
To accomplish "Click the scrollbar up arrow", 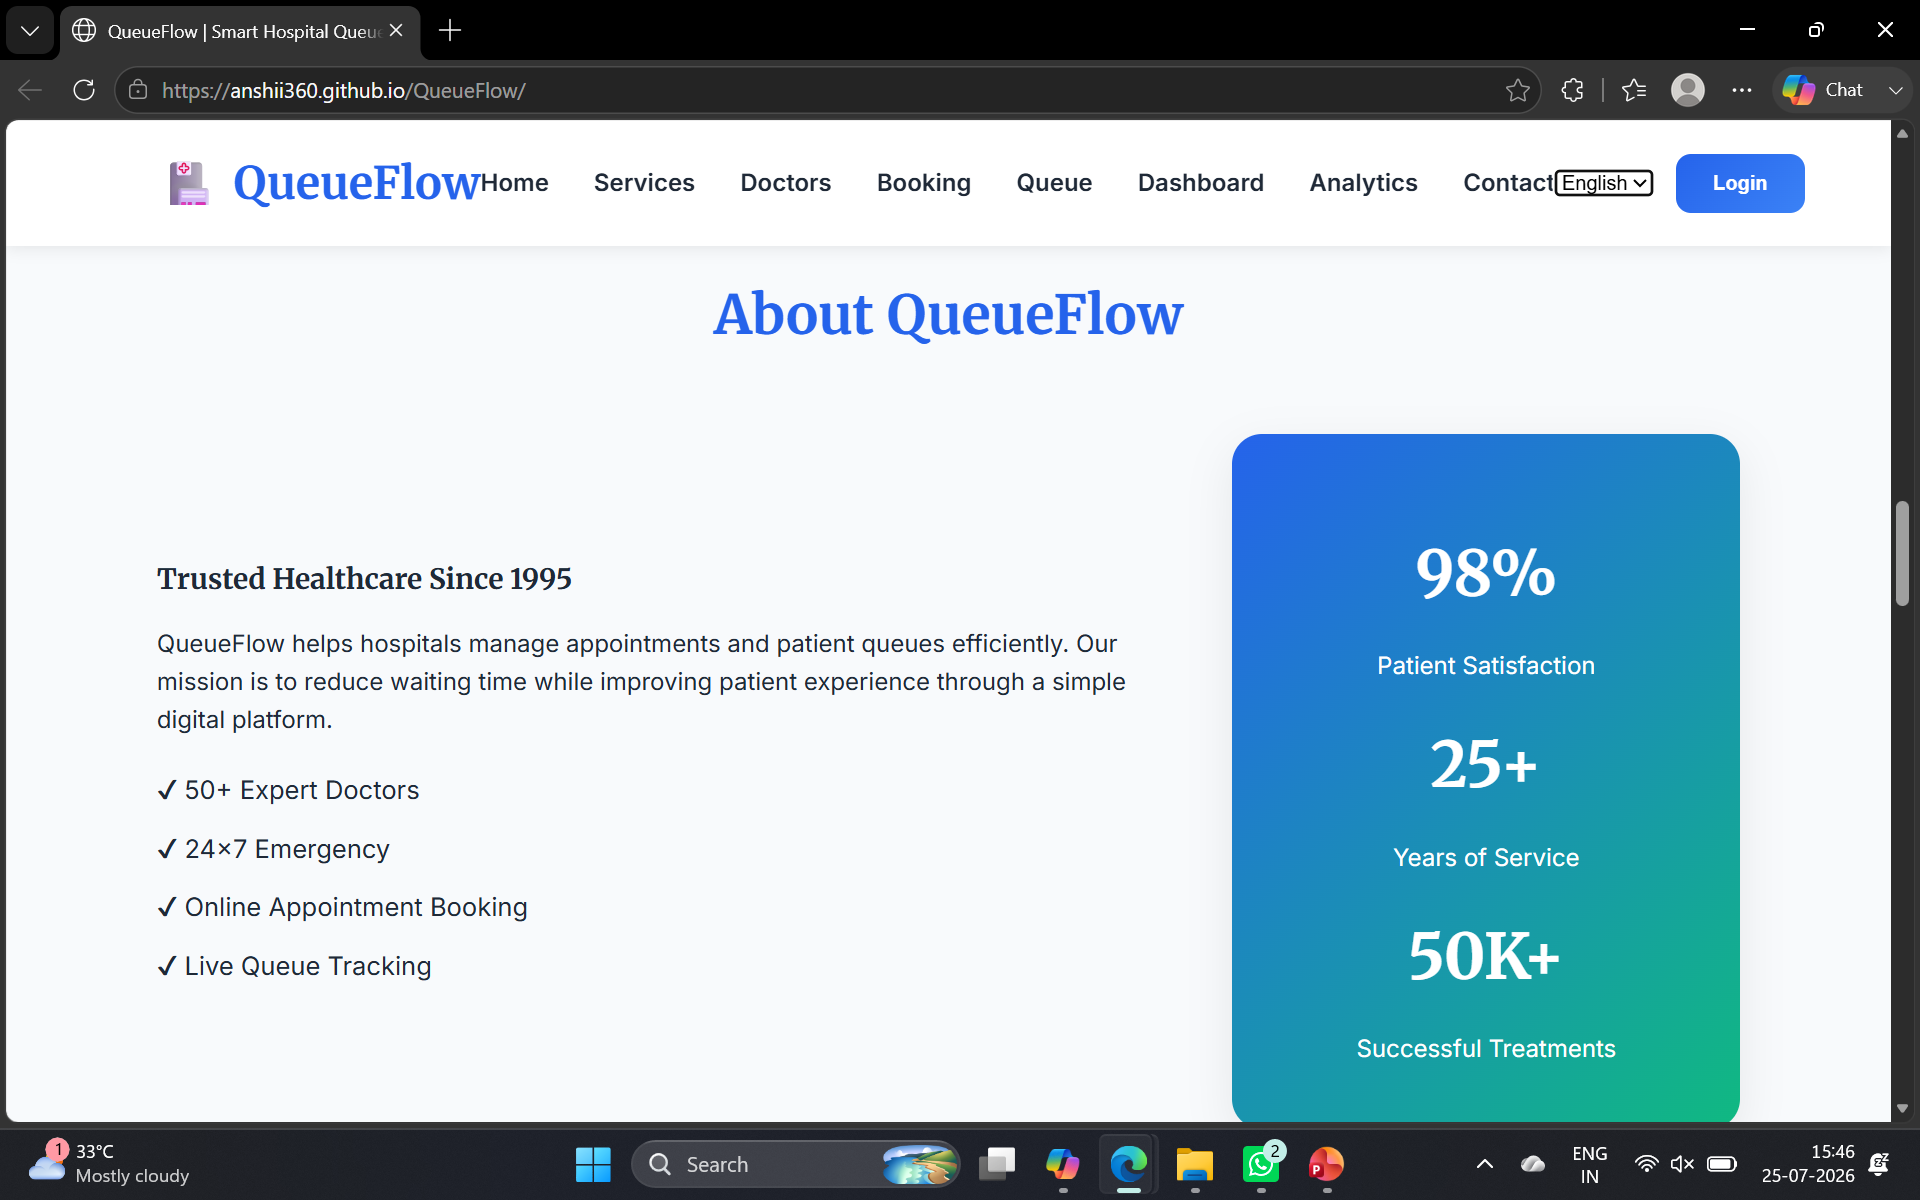I will [x=1902, y=133].
